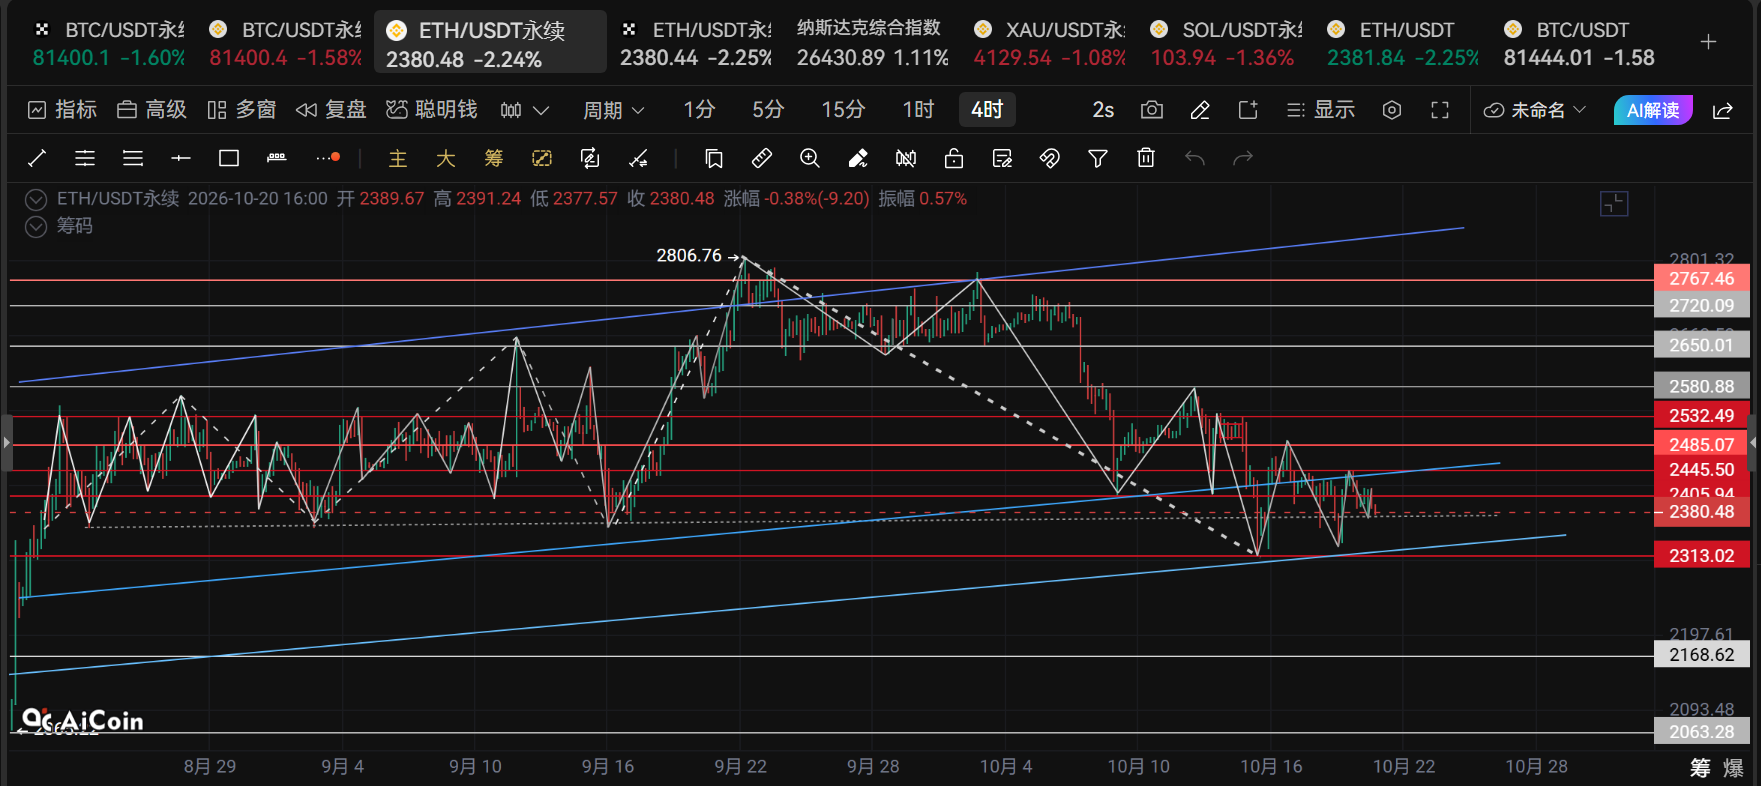Screen dimensions: 1761x786
Task: Collapse the 筹码 indicator row
Action: (36, 227)
